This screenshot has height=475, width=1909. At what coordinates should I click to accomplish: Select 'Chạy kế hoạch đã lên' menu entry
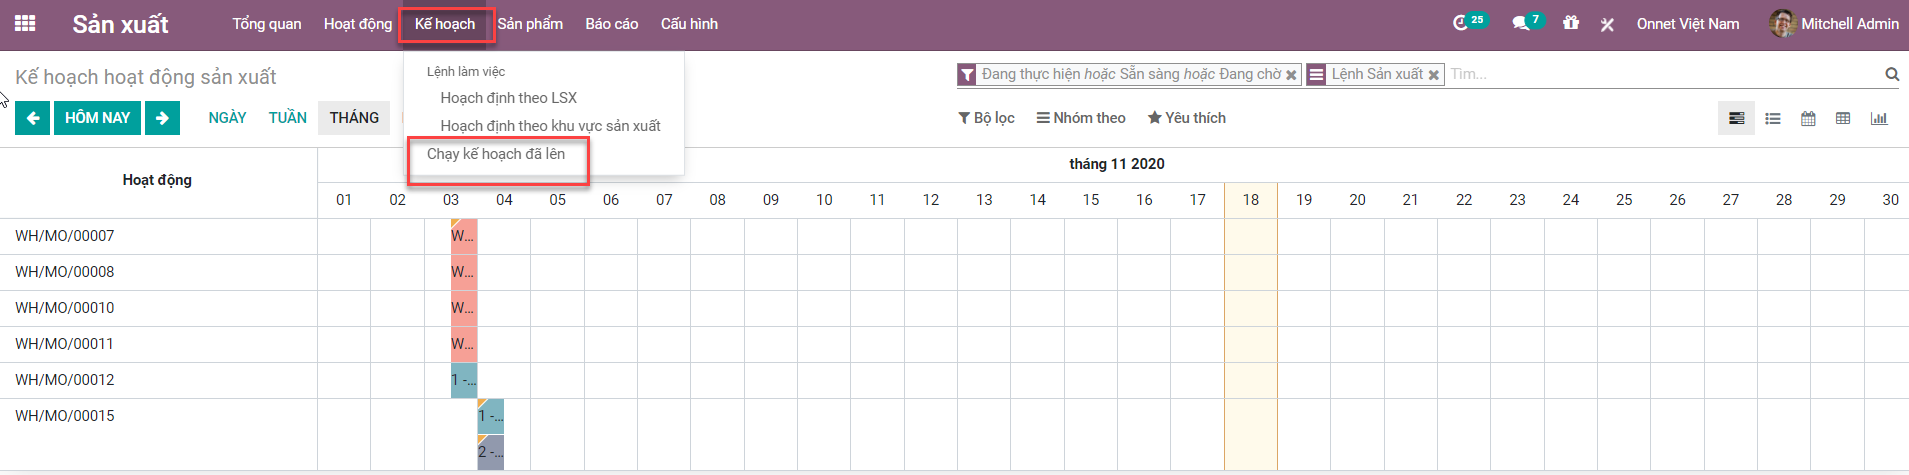pos(496,154)
